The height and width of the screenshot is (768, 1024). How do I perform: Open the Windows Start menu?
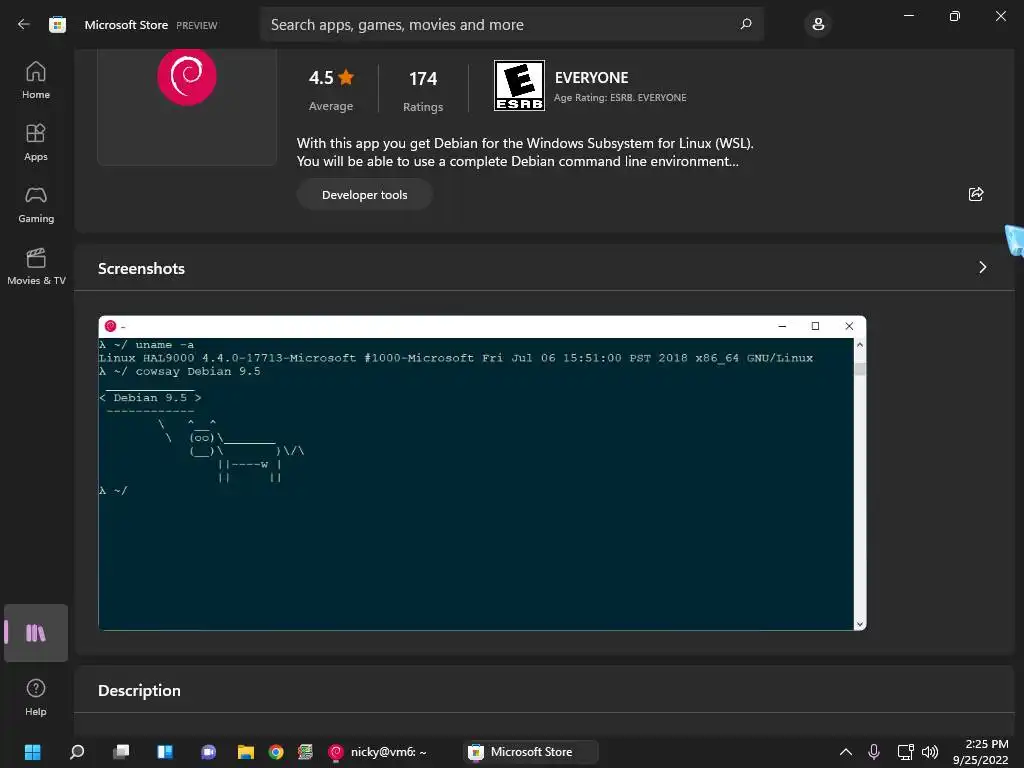pos(33,752)
